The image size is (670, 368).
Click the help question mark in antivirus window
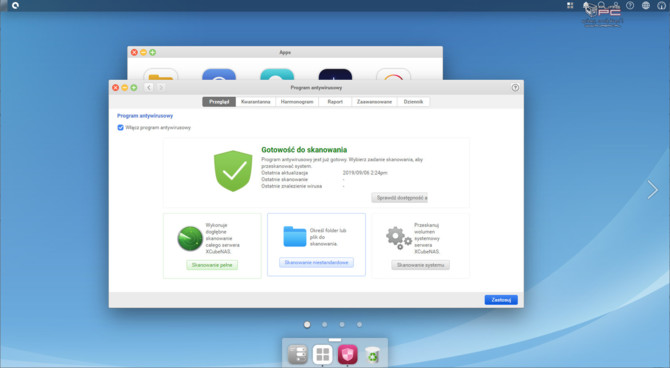pos(515,88)
